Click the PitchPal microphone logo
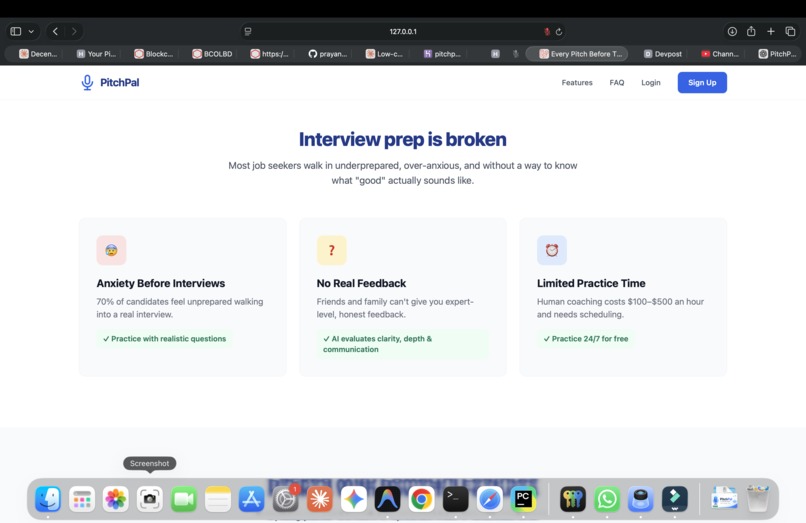This screenshot has width=806, height=523. [87, 83]
